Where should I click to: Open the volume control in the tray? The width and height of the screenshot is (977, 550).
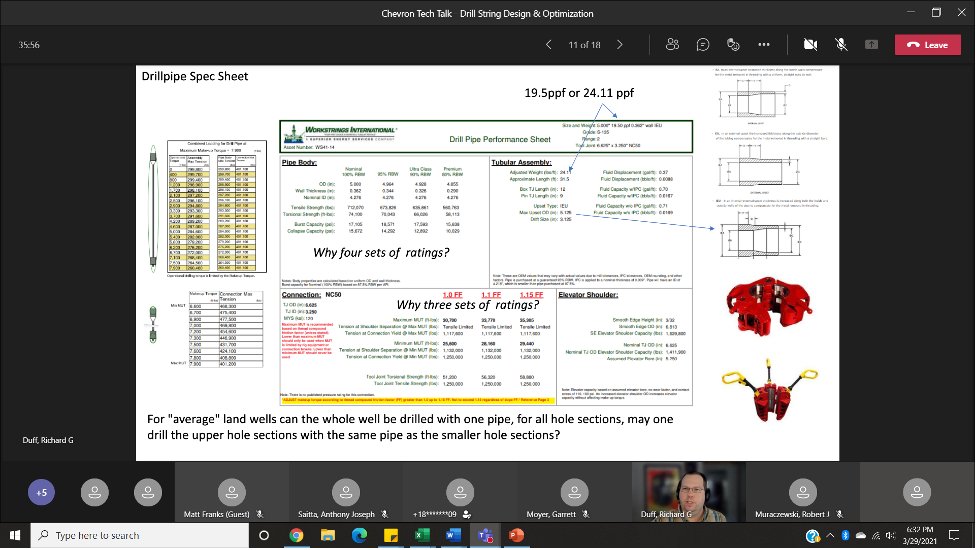(890, 536)
